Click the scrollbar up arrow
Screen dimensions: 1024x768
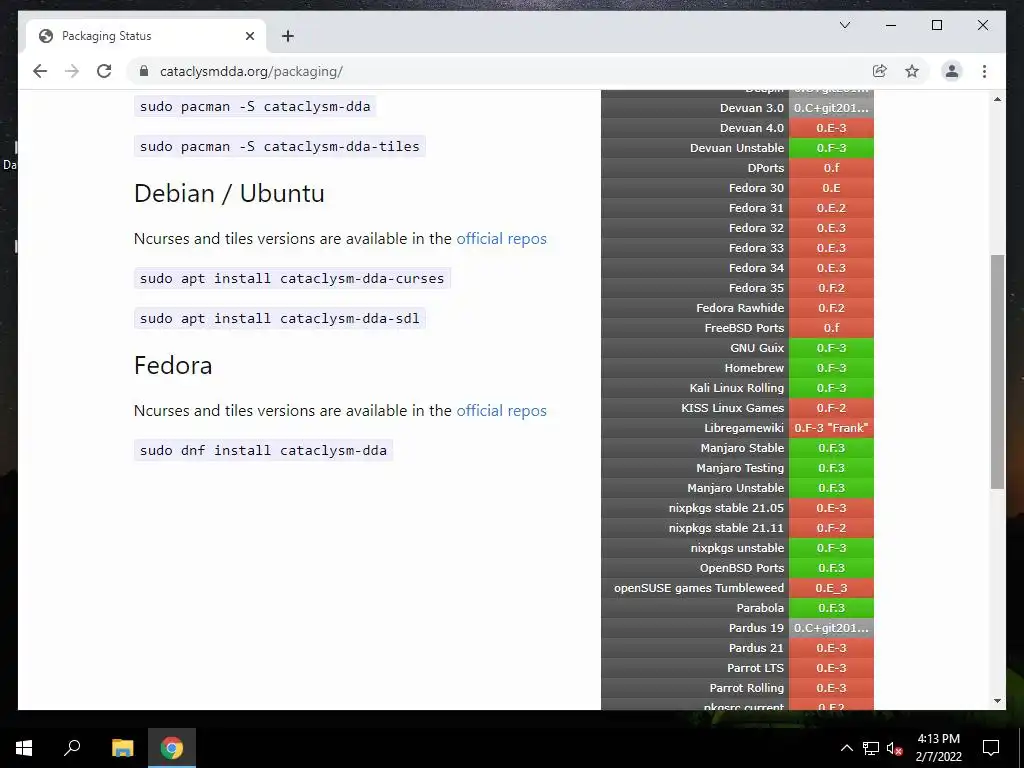pos(997,99)
